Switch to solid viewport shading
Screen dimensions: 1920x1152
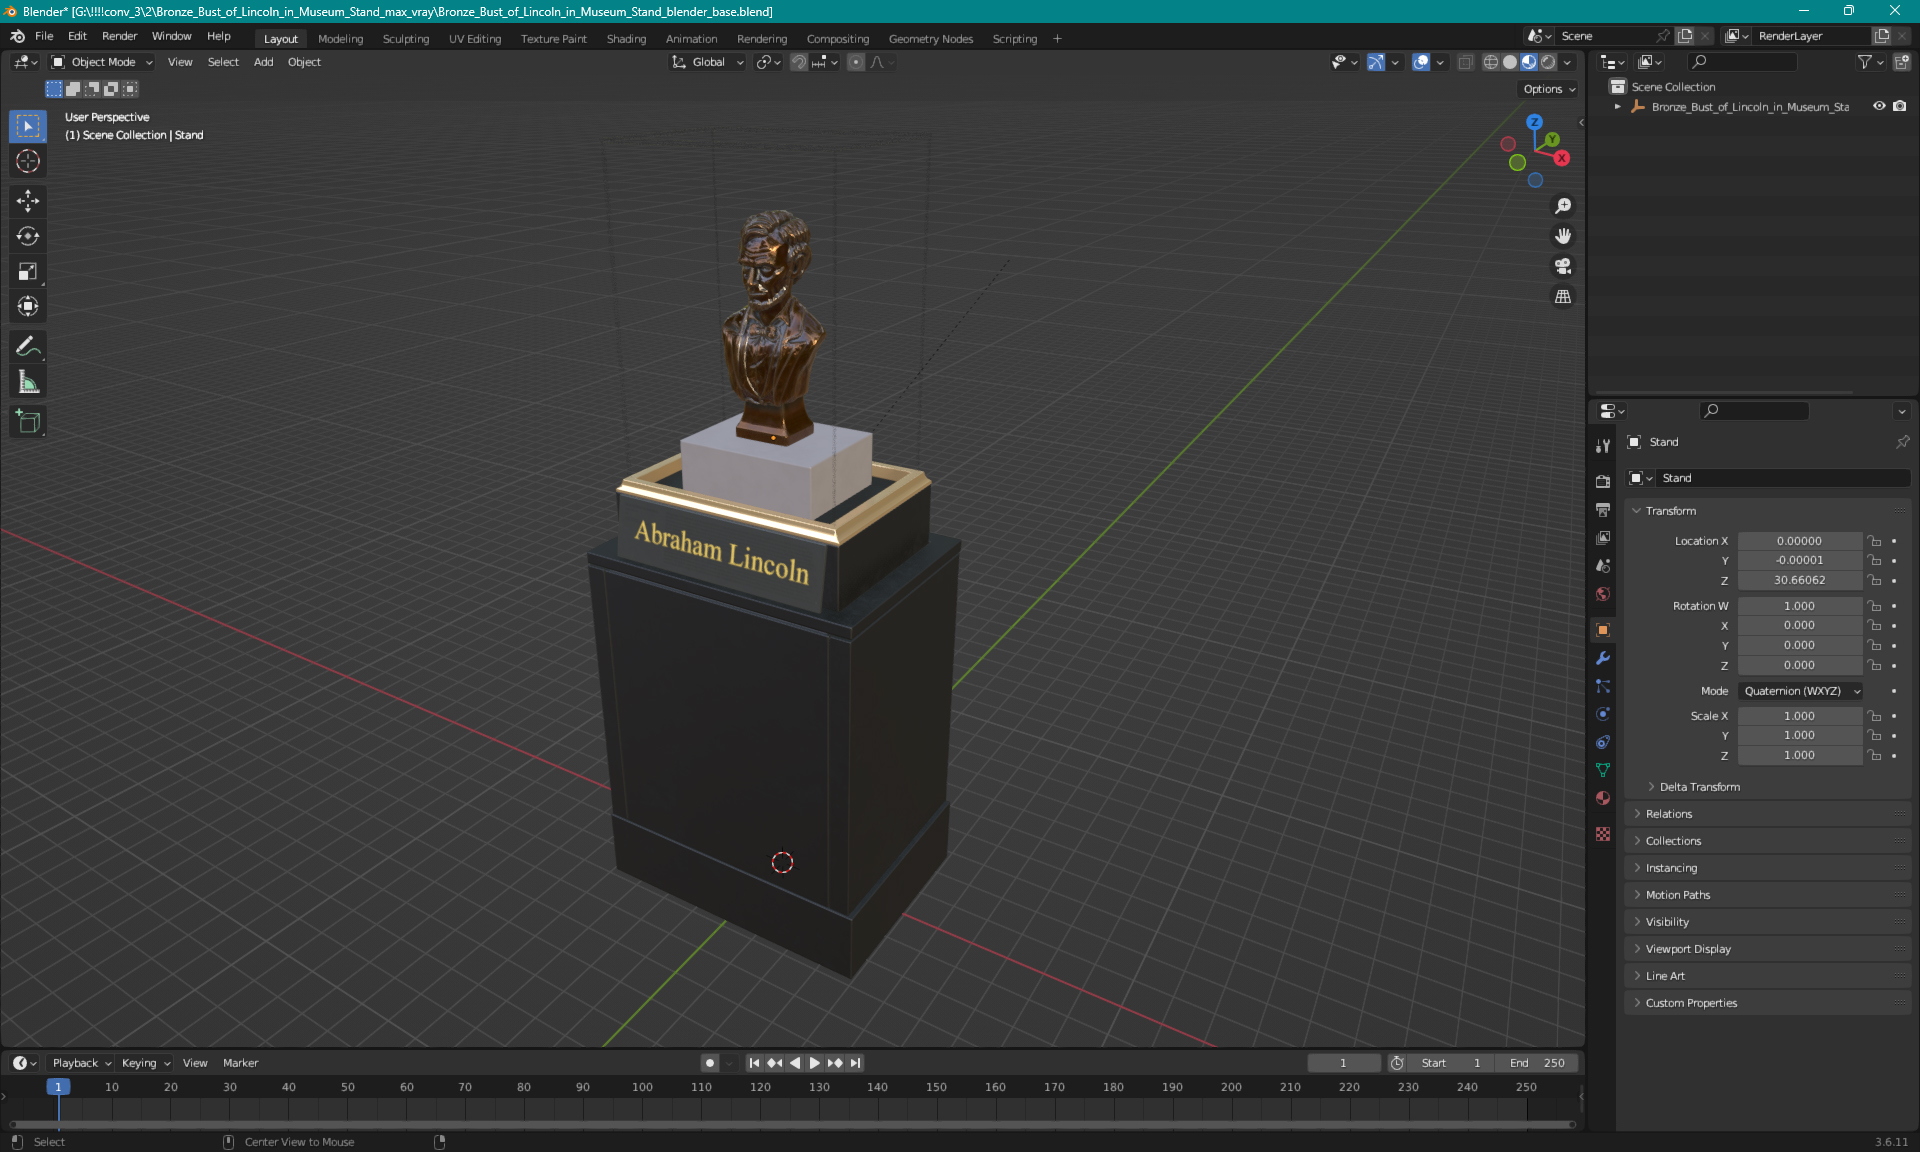tap(1510, 62)
